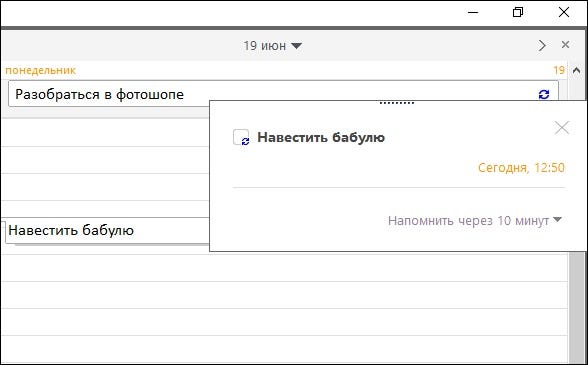Viewport: 588px width, 365px height.
Task: Expand the Напомнить через 10 минут snooze menu
Action: pyautogui.click(x=475, y=221)
